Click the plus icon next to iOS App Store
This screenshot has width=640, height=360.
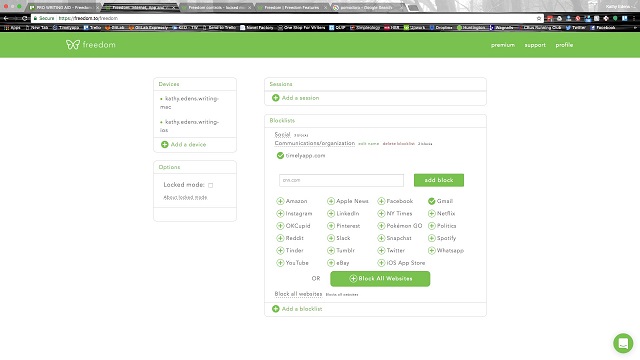click(381, 263)
